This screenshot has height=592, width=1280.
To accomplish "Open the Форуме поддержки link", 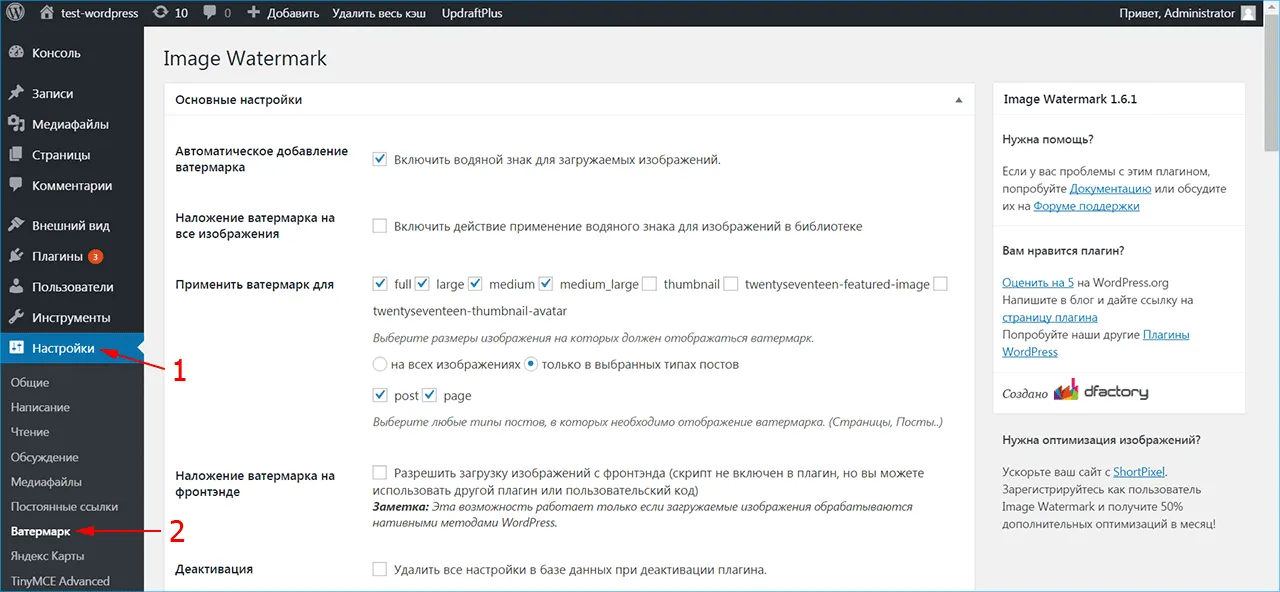I will coord(1086,206).
